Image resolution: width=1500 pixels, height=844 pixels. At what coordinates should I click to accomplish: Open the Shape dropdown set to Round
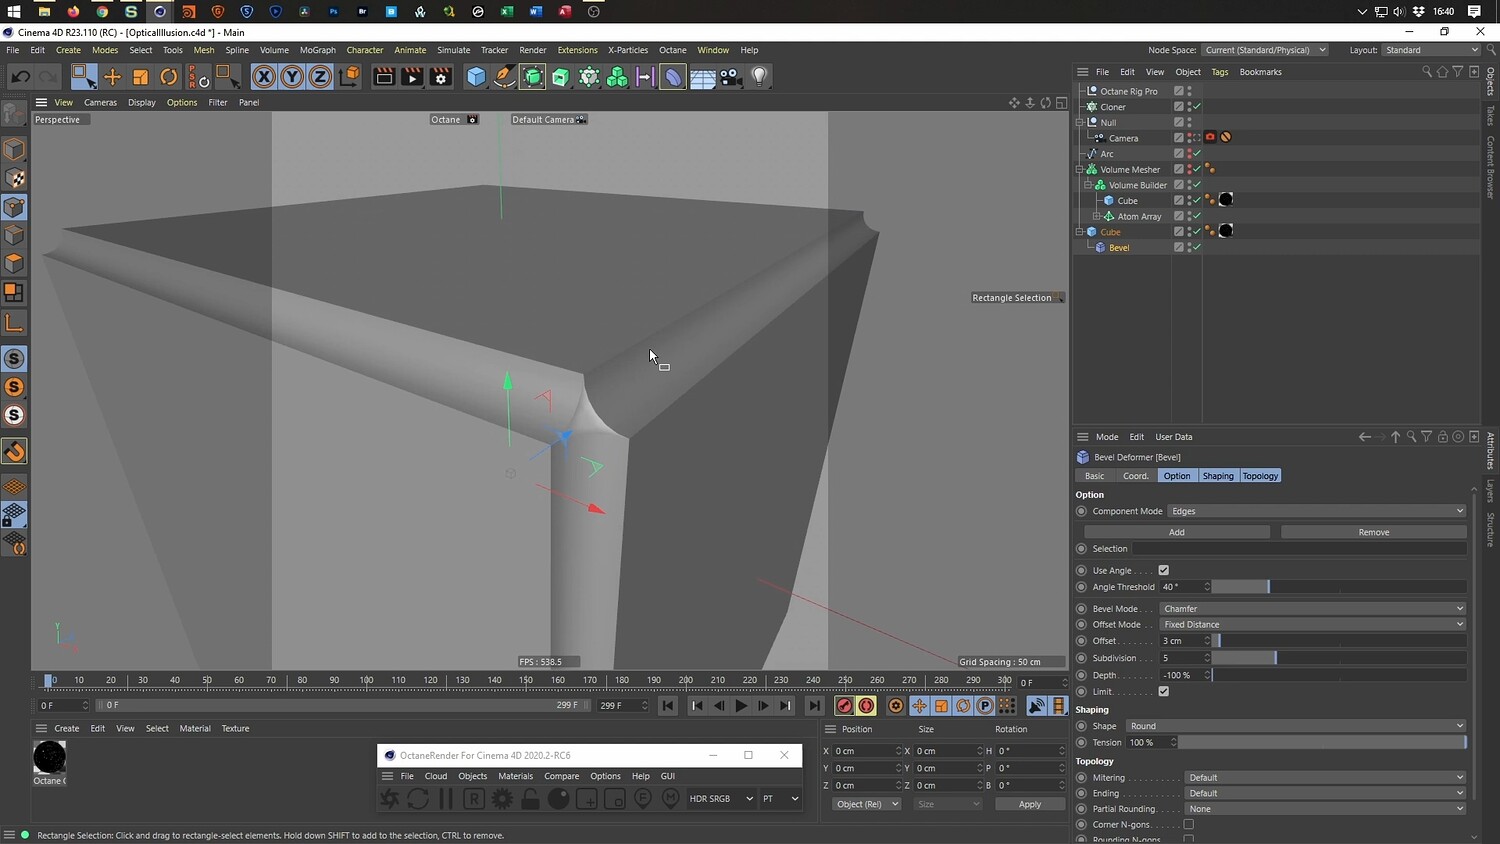1296,726
